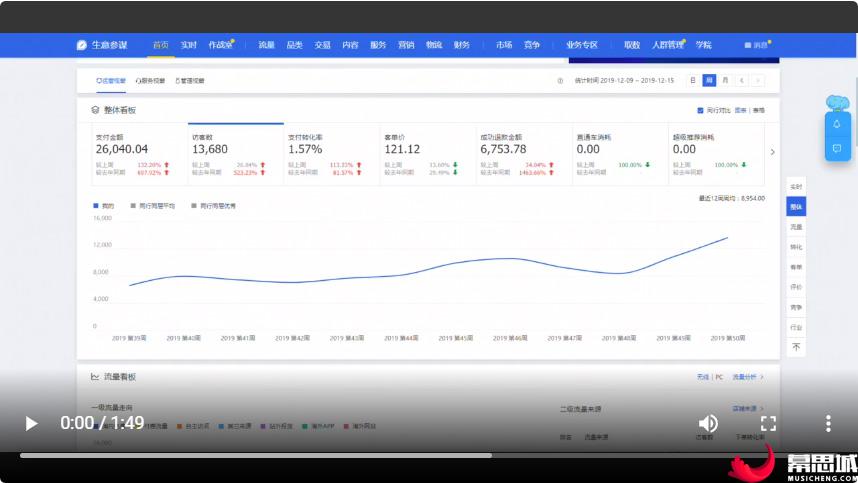Click the 生意参谋 logo icon
Screen dimensions: 858x483
coord(82,45)
